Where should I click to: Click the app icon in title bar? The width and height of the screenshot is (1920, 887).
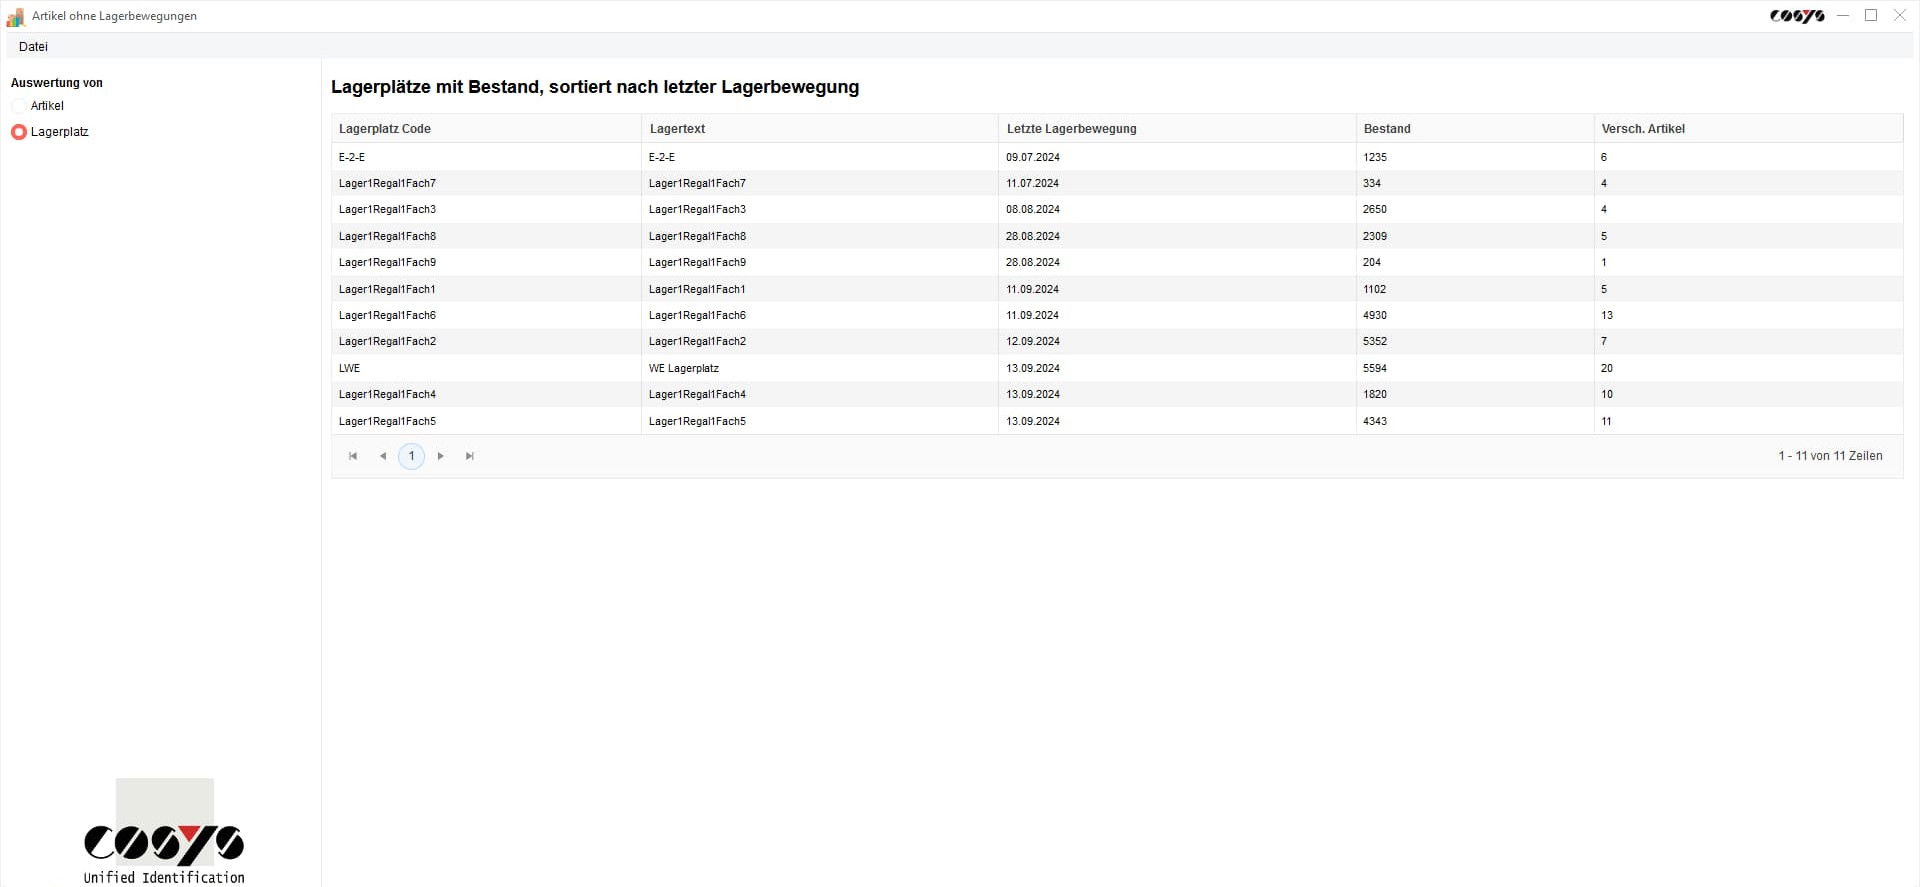coord(15,16)
